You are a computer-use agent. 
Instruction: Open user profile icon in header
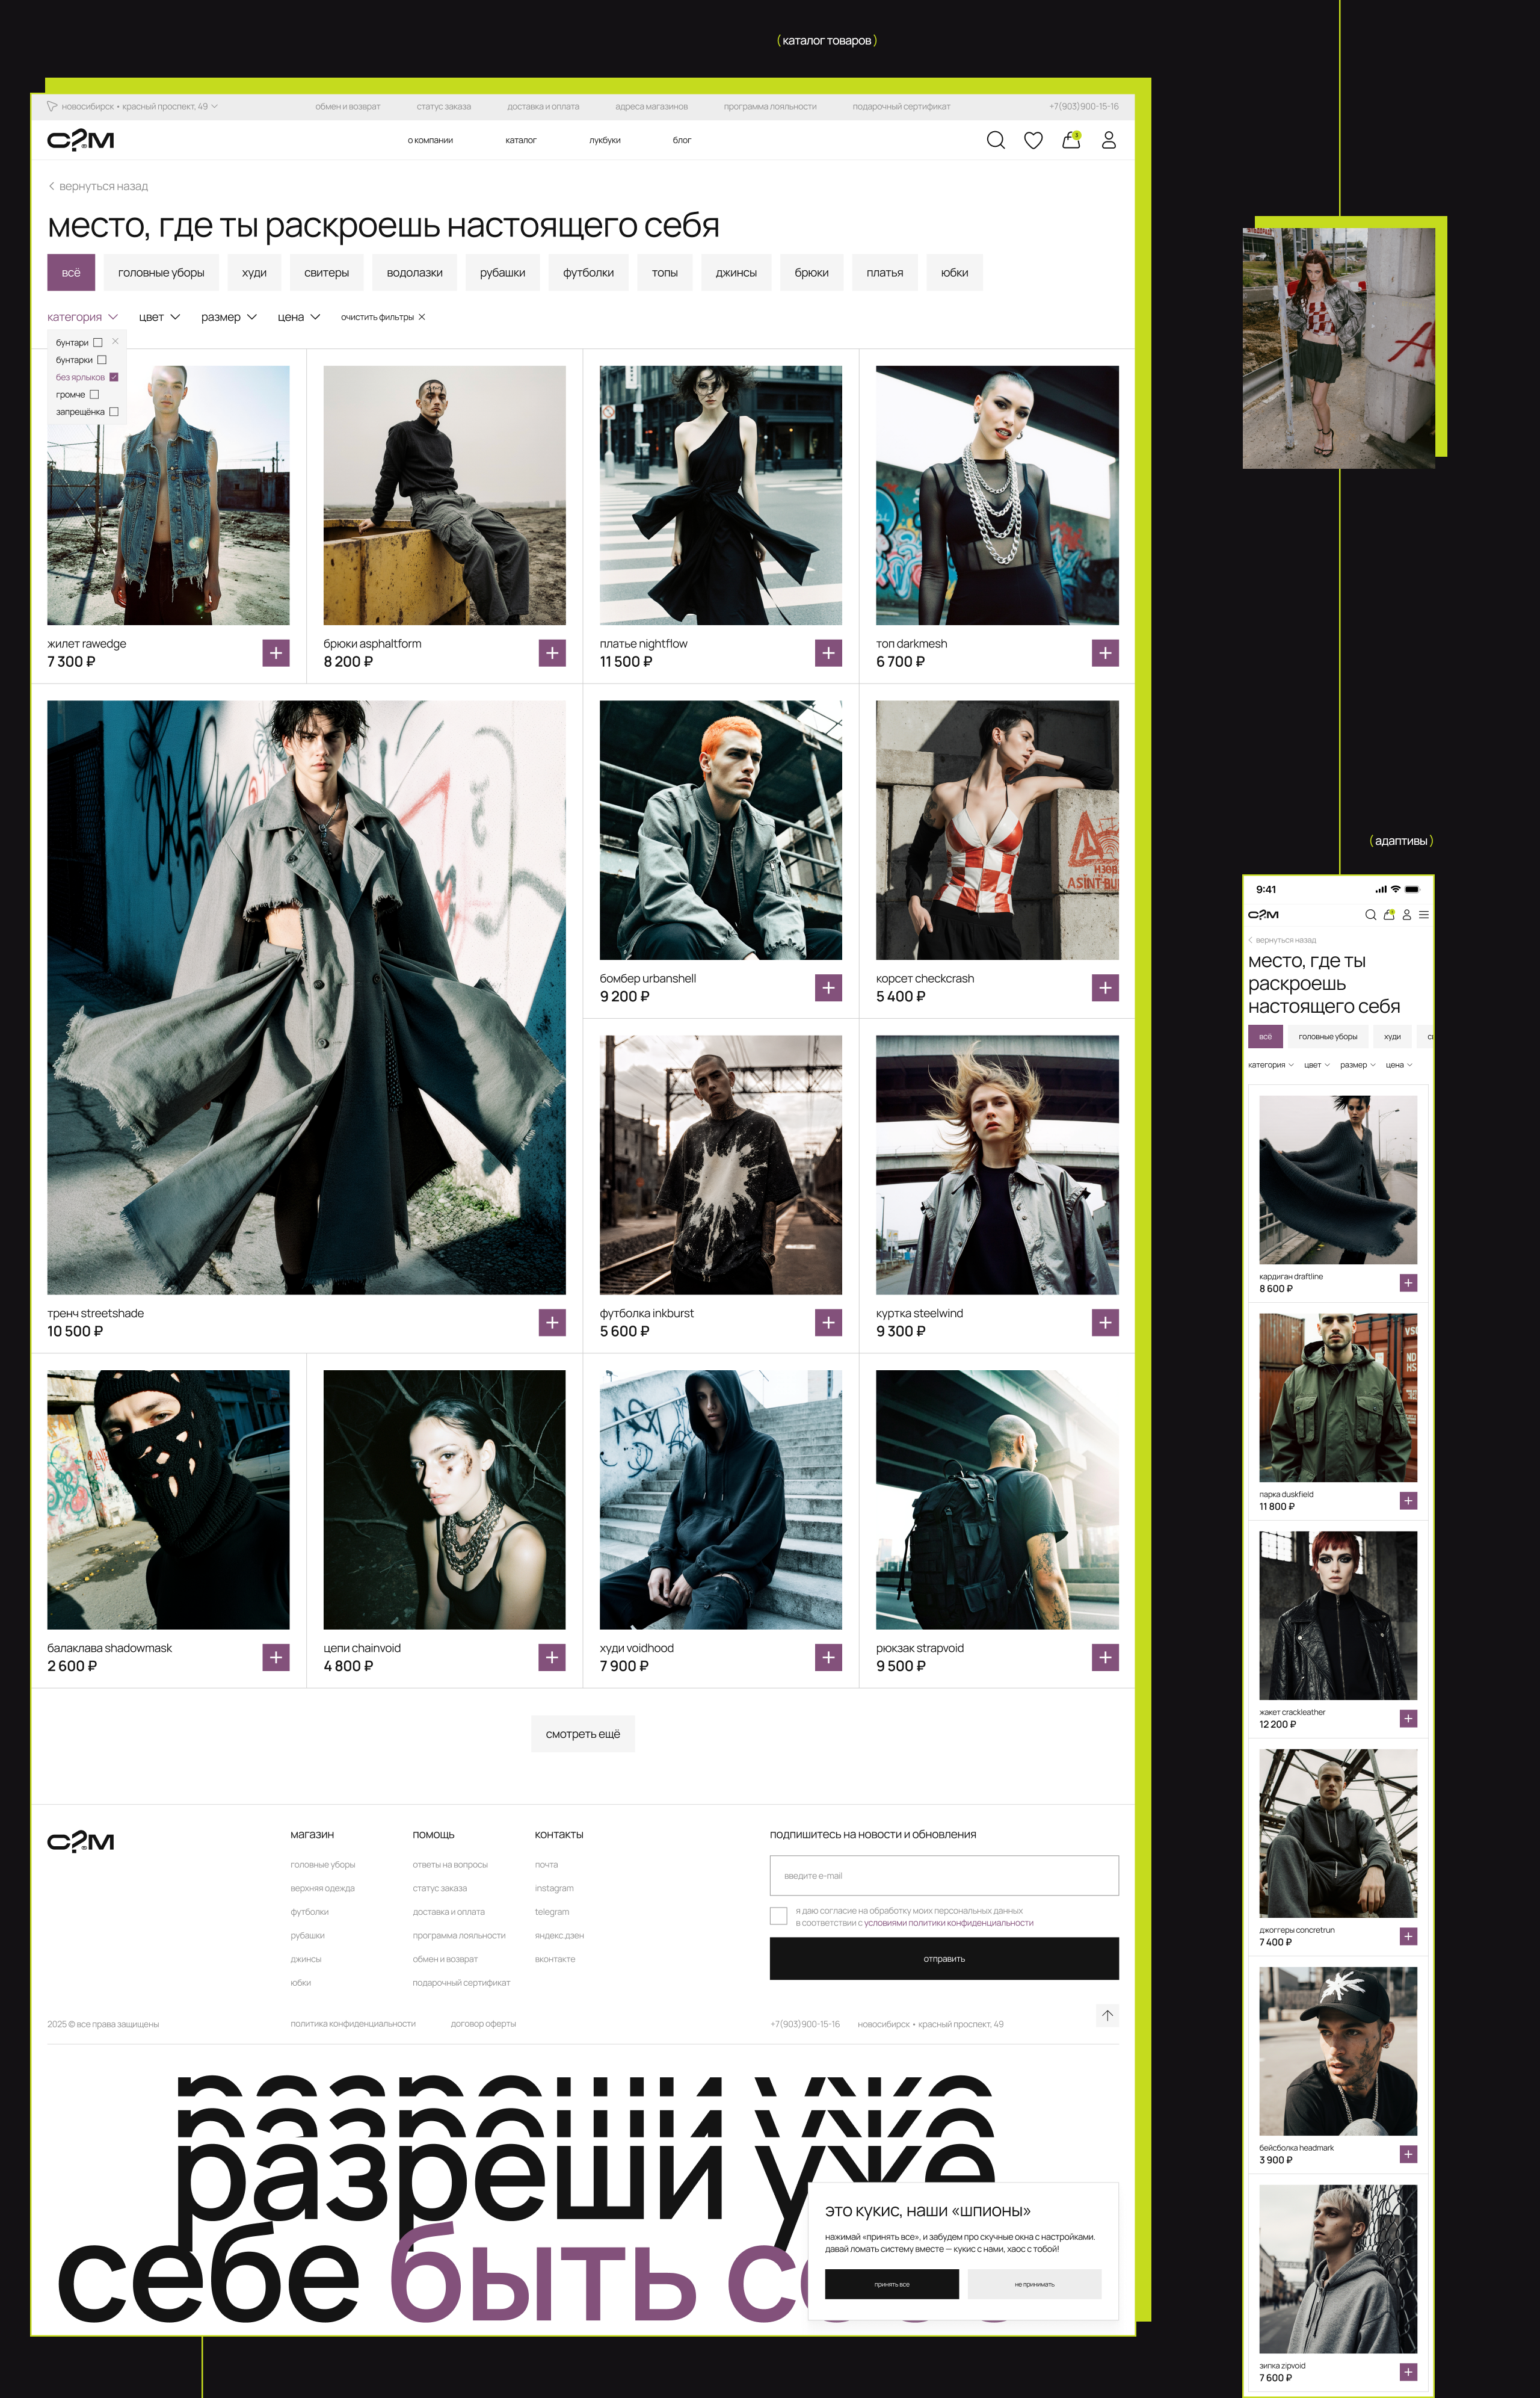(1108, 140)
